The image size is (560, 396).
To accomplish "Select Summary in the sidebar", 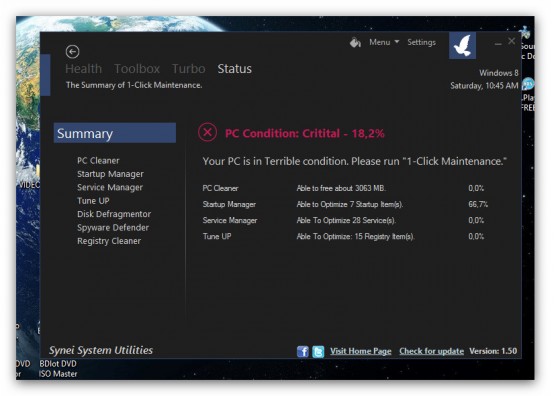I will 115,133.
